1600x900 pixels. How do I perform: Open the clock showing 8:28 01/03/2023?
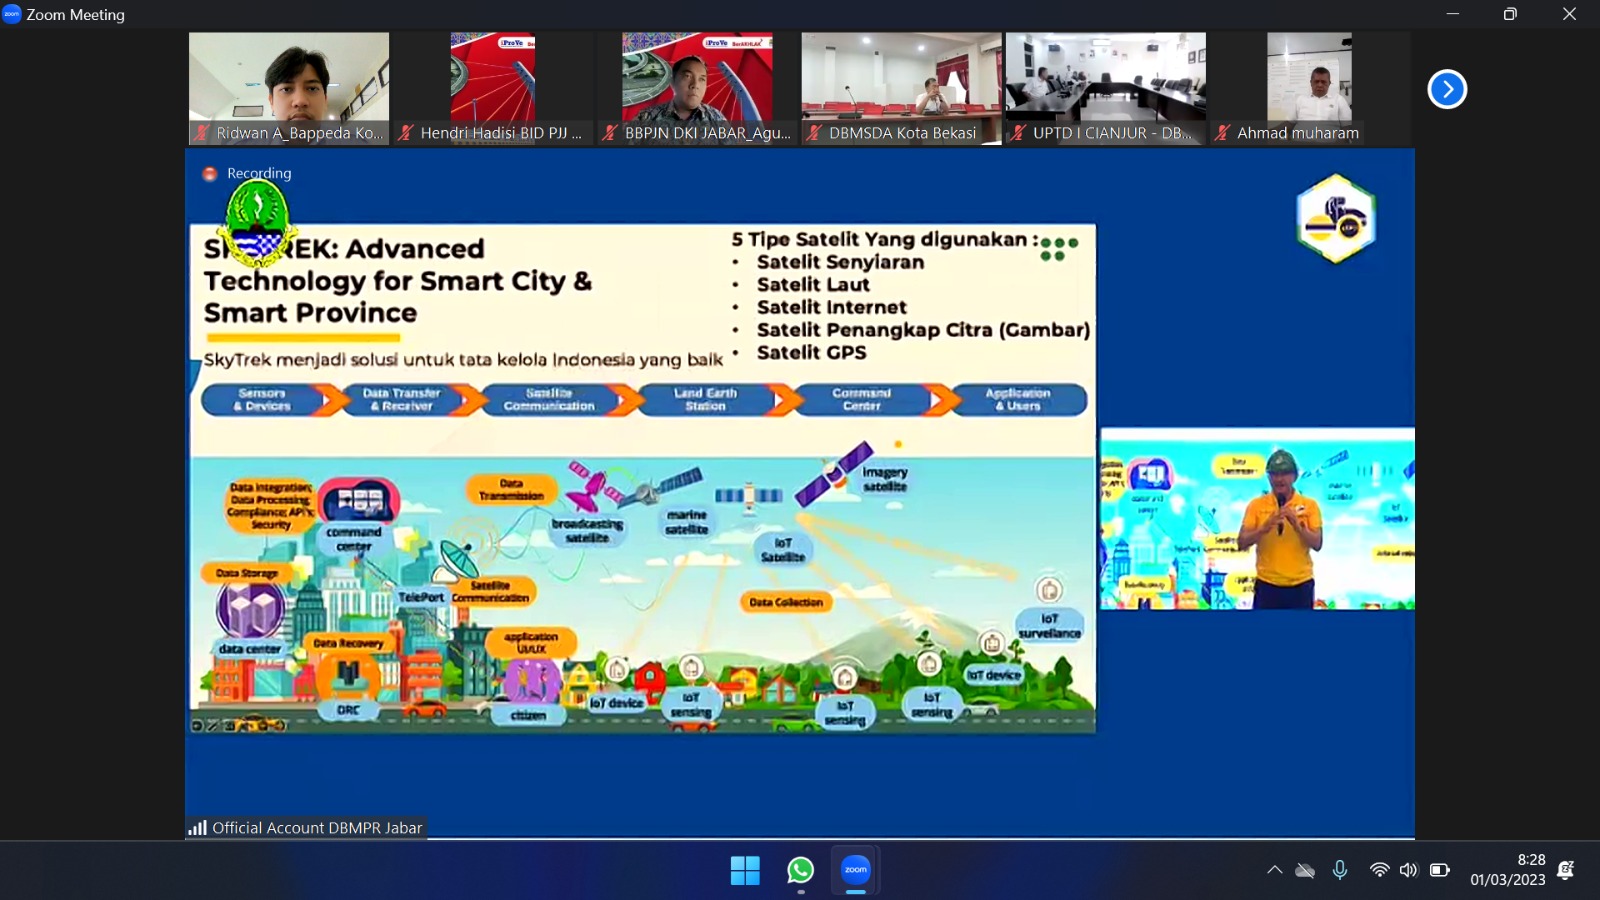(x=1508, y=870)
